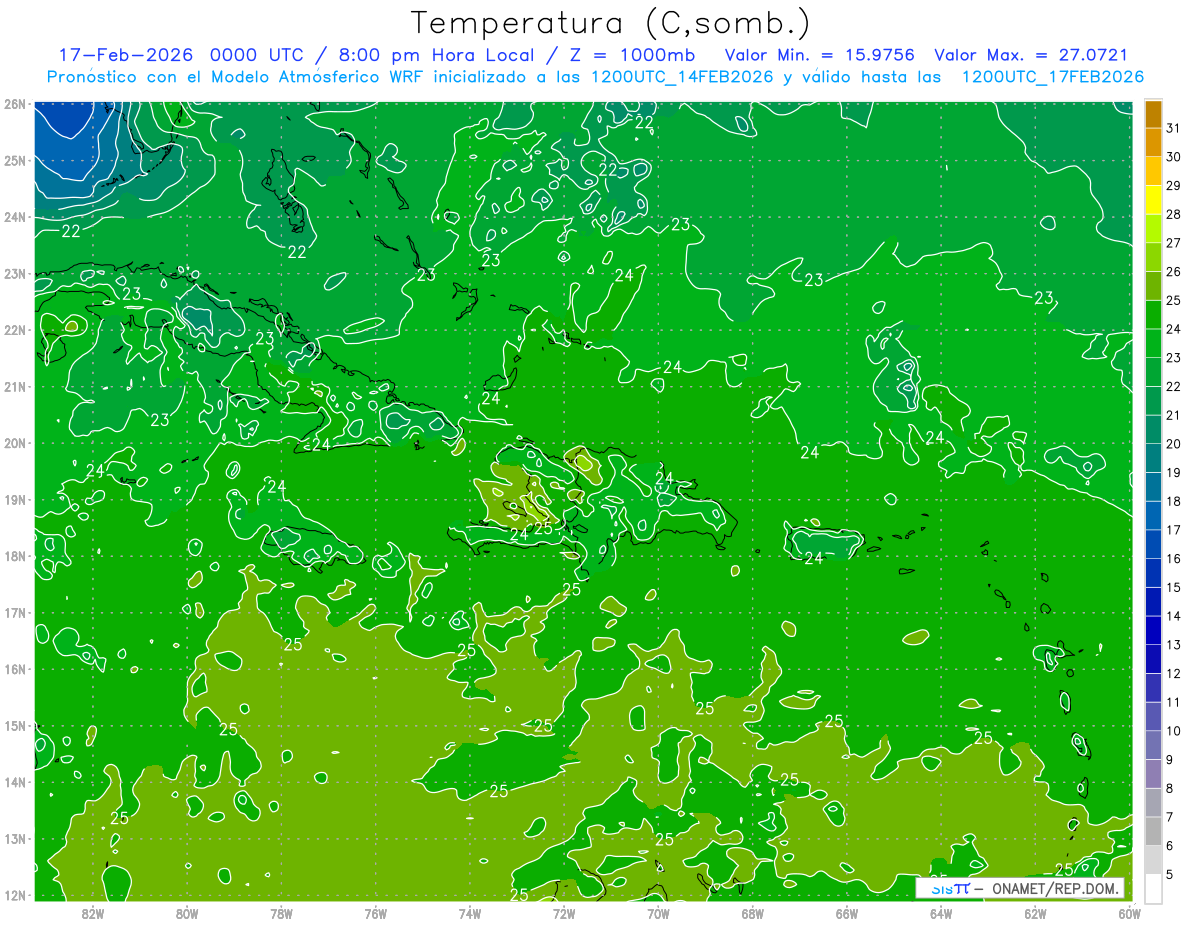Click the color scale label "8"
Image resolution: width=1200 pixels, height=927 pixels.
1171,789
